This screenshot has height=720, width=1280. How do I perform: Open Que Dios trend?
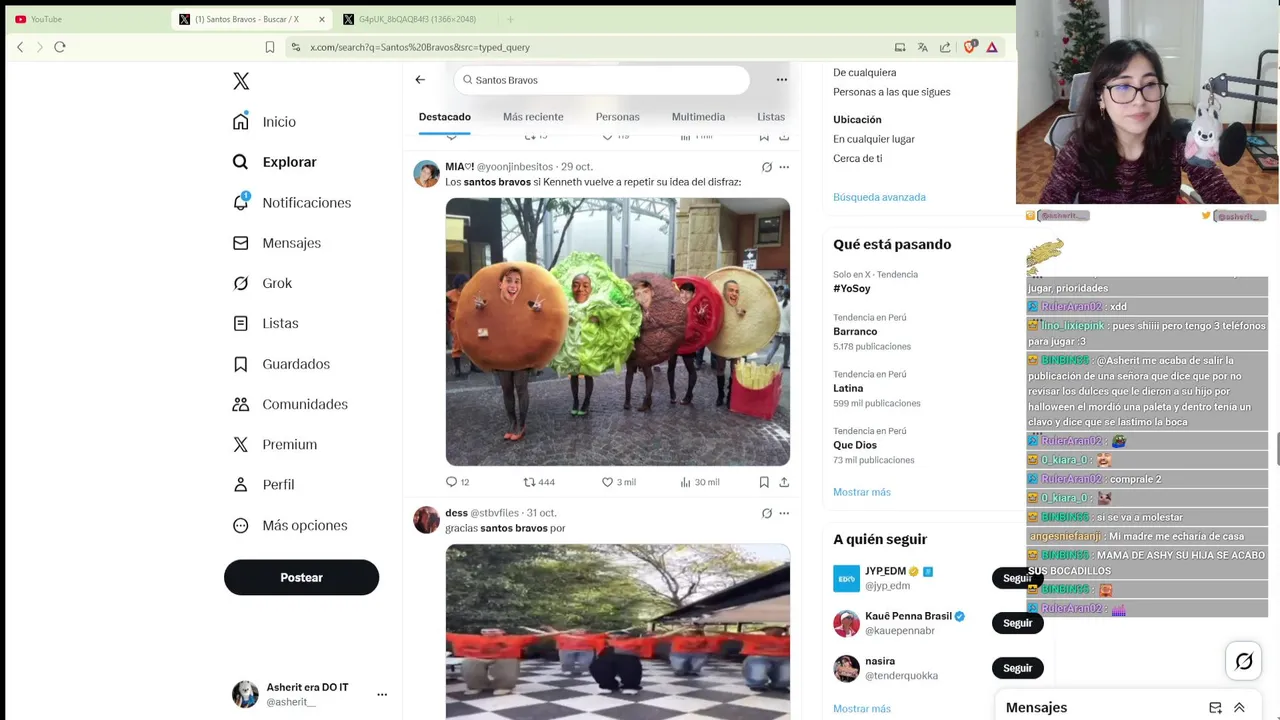pyautogui.click(x=855, y=445)
